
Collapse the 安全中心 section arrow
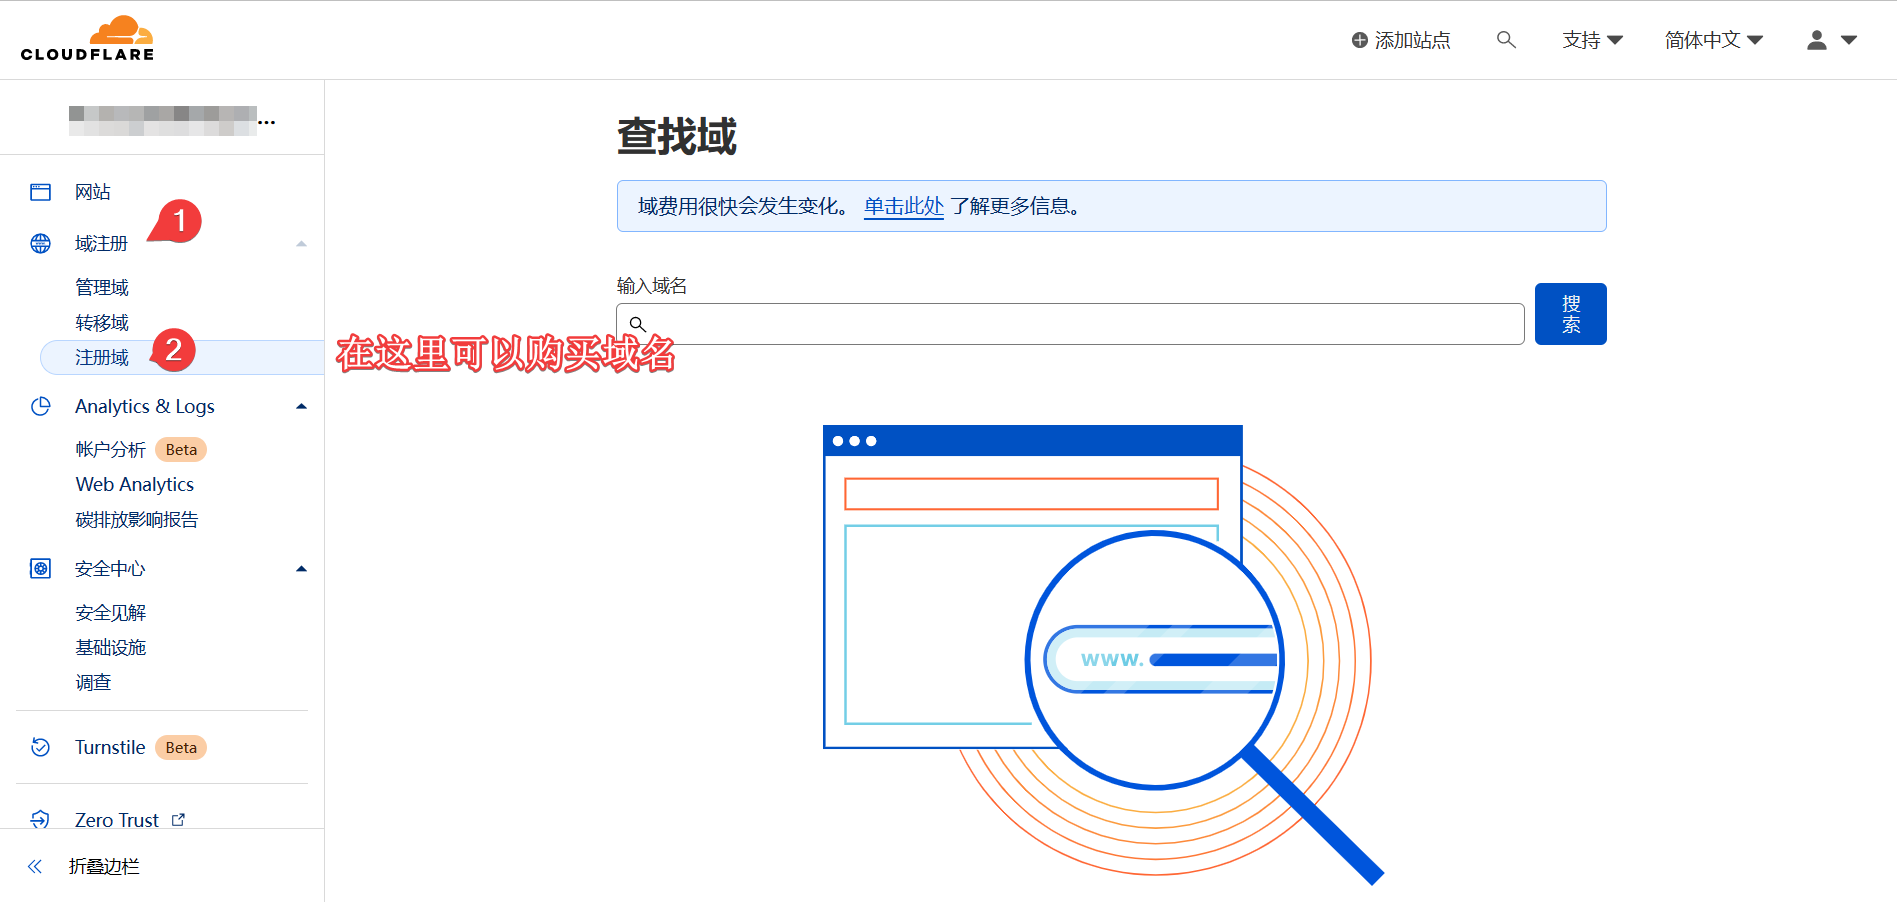301,569
